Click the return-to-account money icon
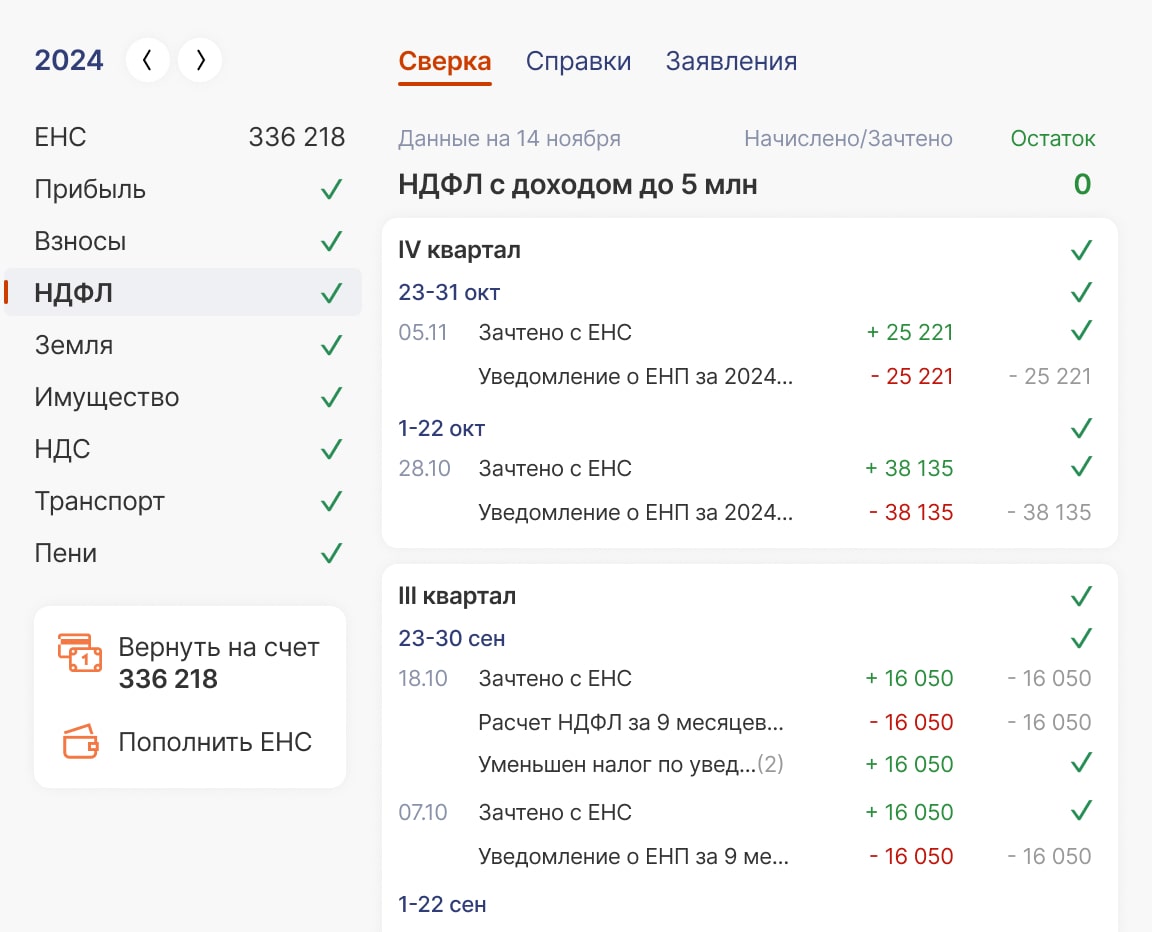Screen dimensions: 1152x932 tap(79, 654)
